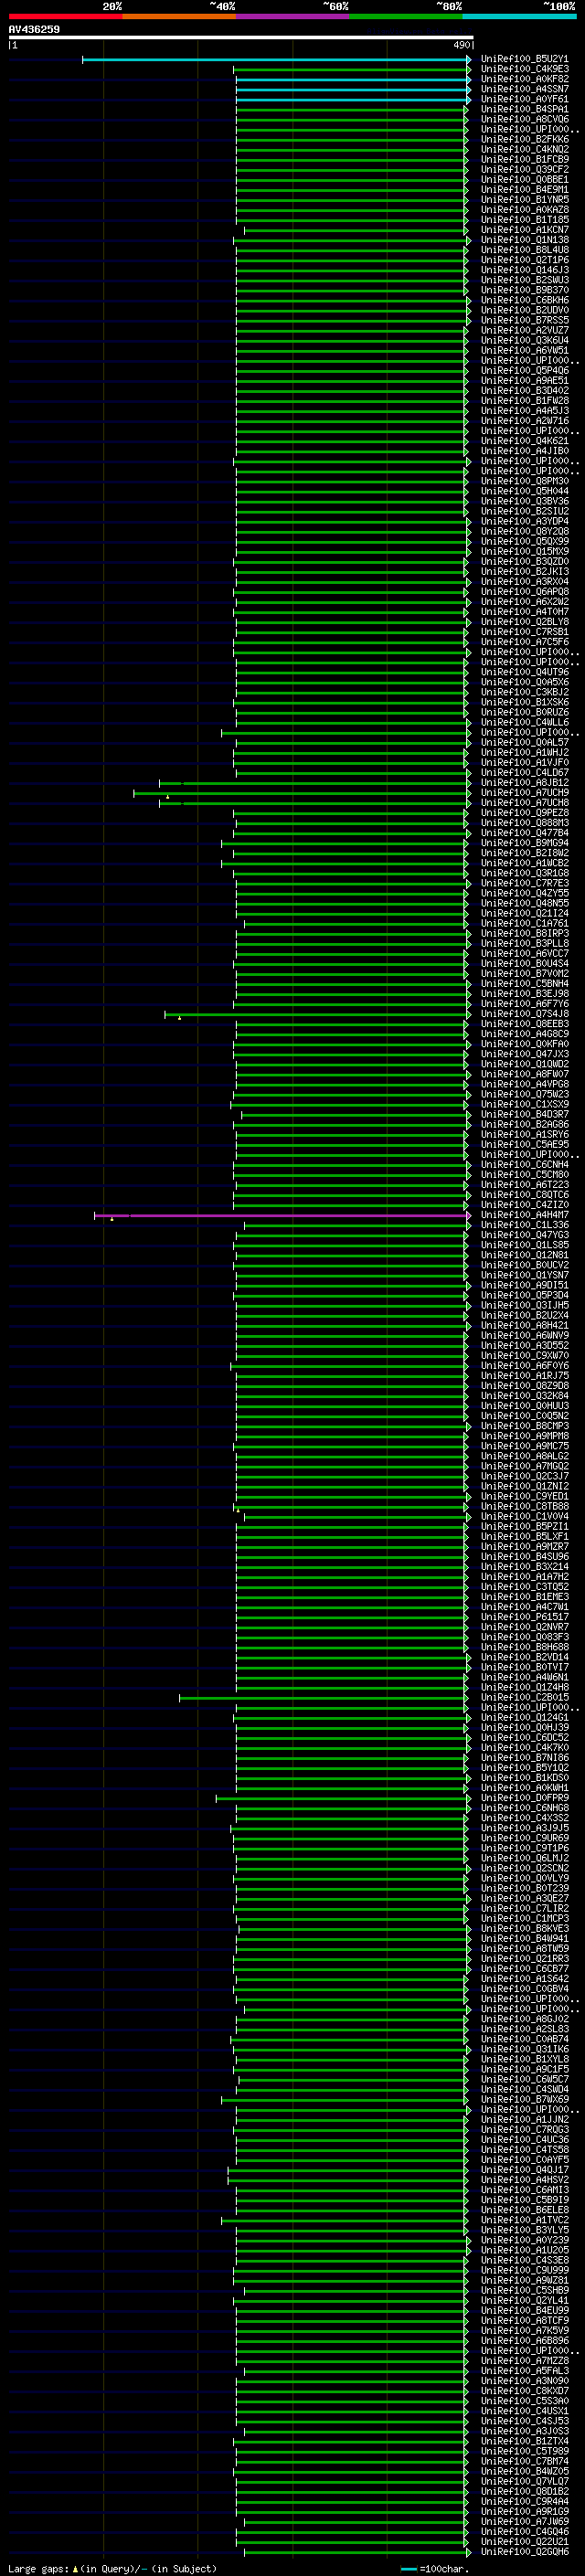Select hit label UniRef100_B7RSS5
The width and height of the screenshot is (585, 2576).
(x=524, y=320)
